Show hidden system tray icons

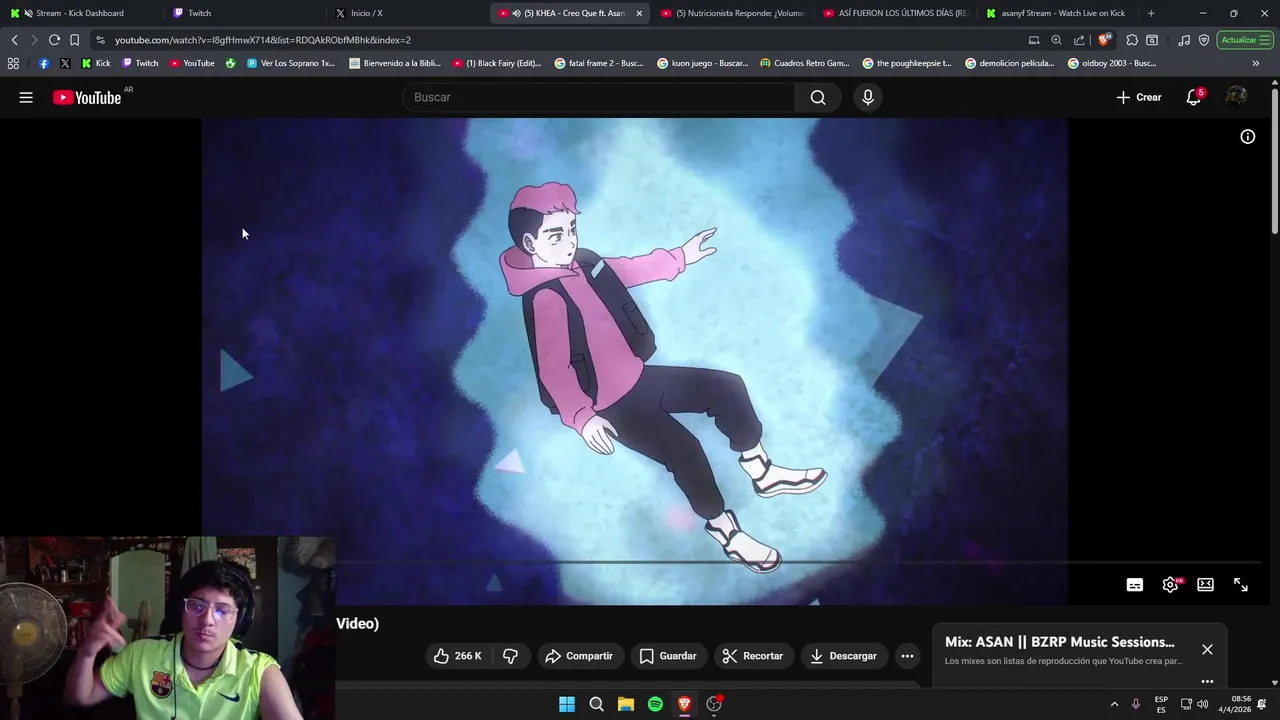(x=1114, y=704)
